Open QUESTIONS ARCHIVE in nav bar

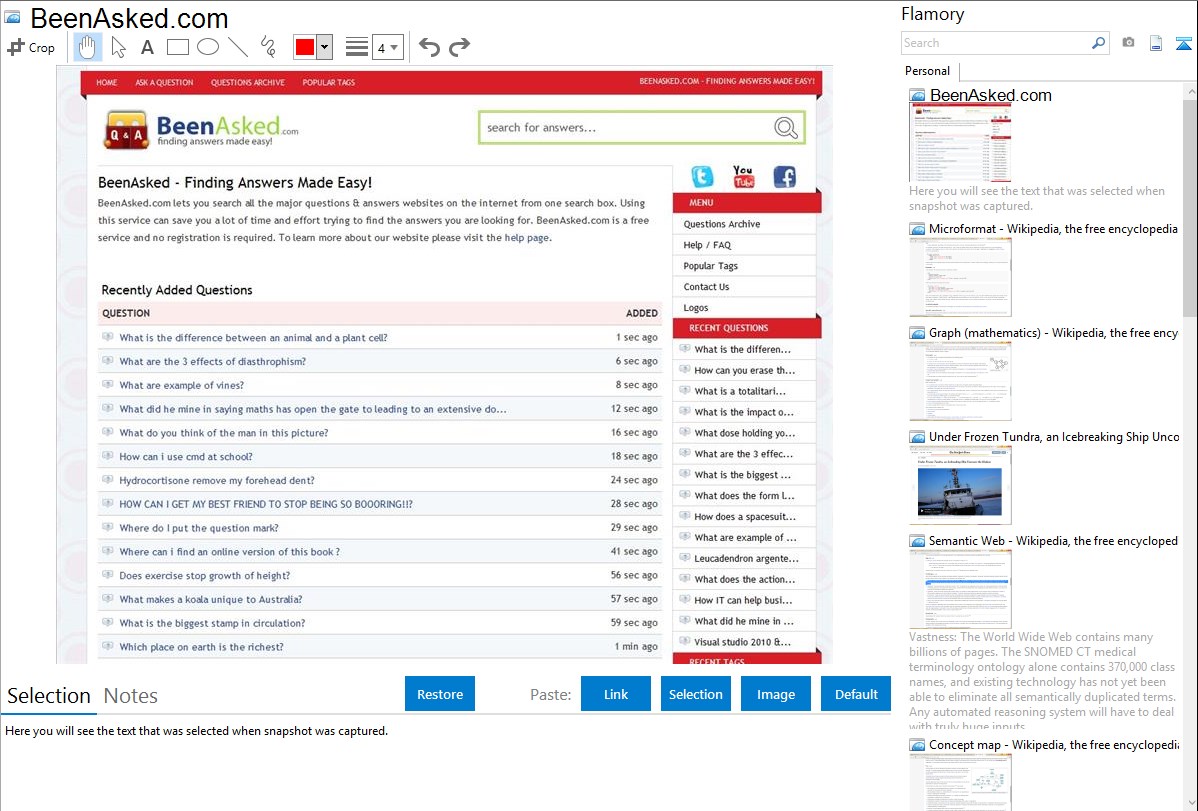pos(248,83)
